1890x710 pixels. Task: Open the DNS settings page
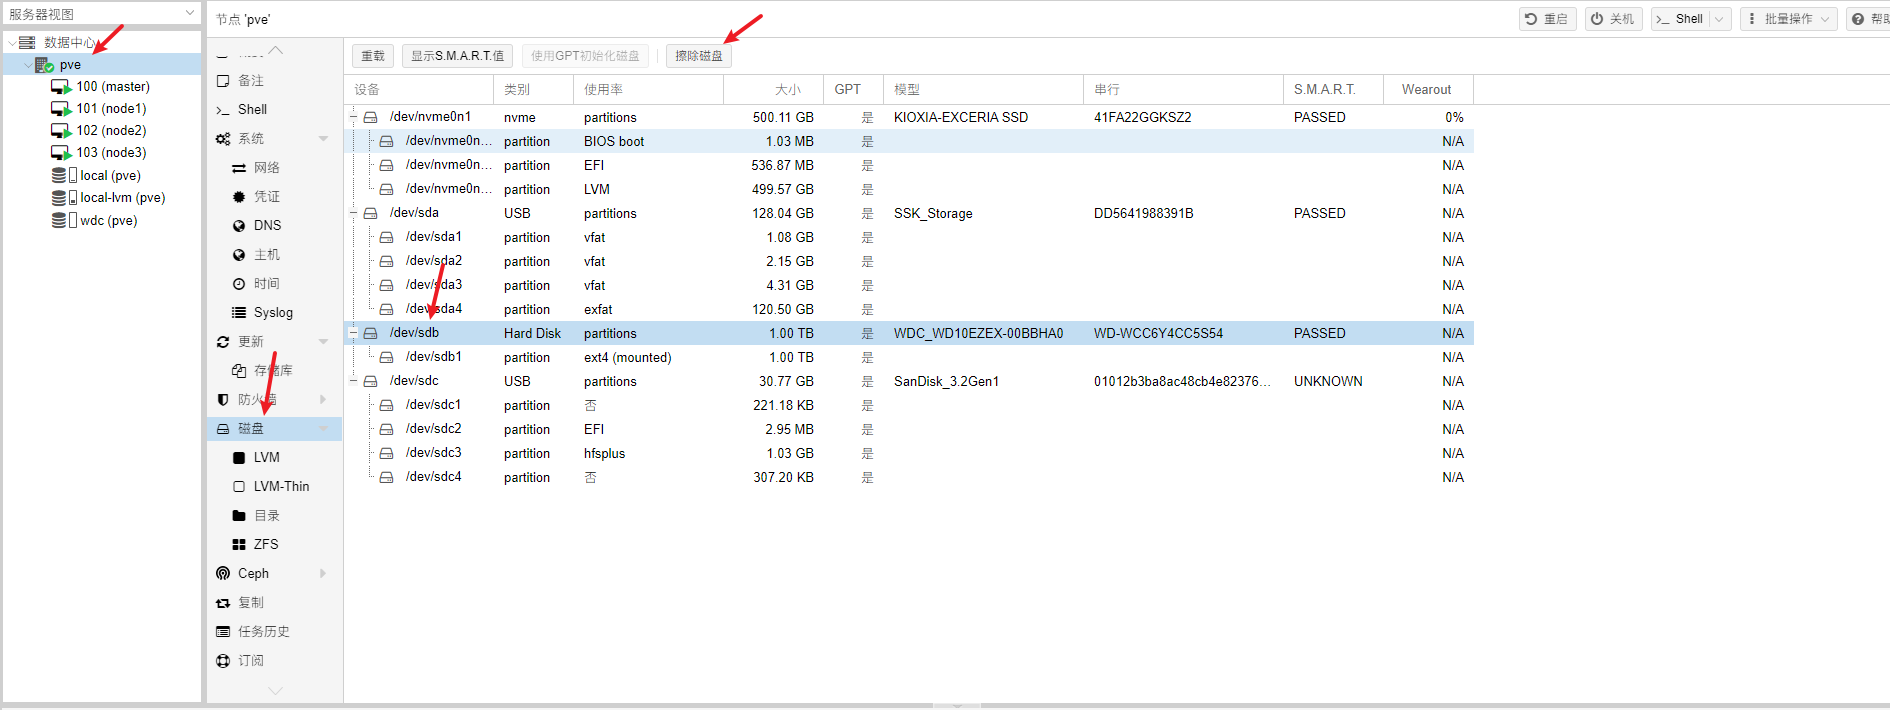click(267, 226)
